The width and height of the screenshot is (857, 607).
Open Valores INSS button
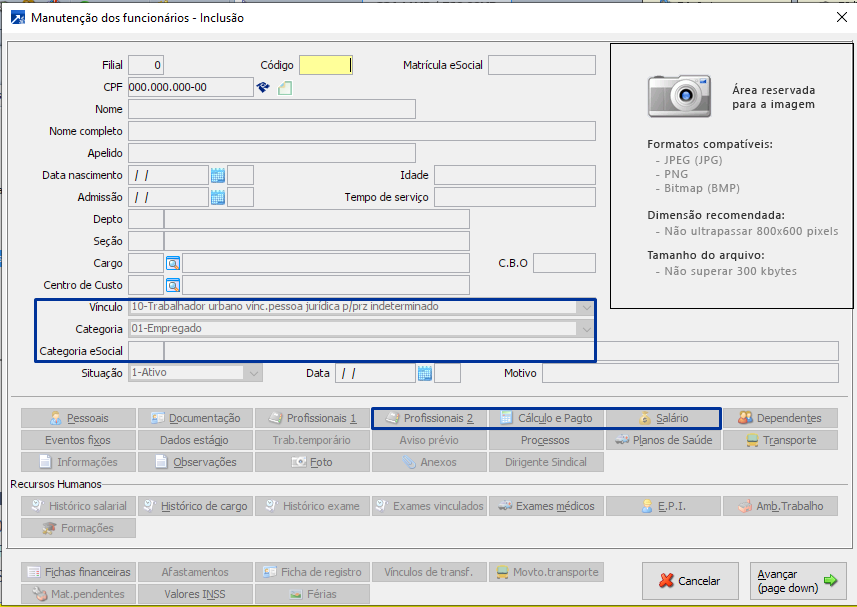195,594
